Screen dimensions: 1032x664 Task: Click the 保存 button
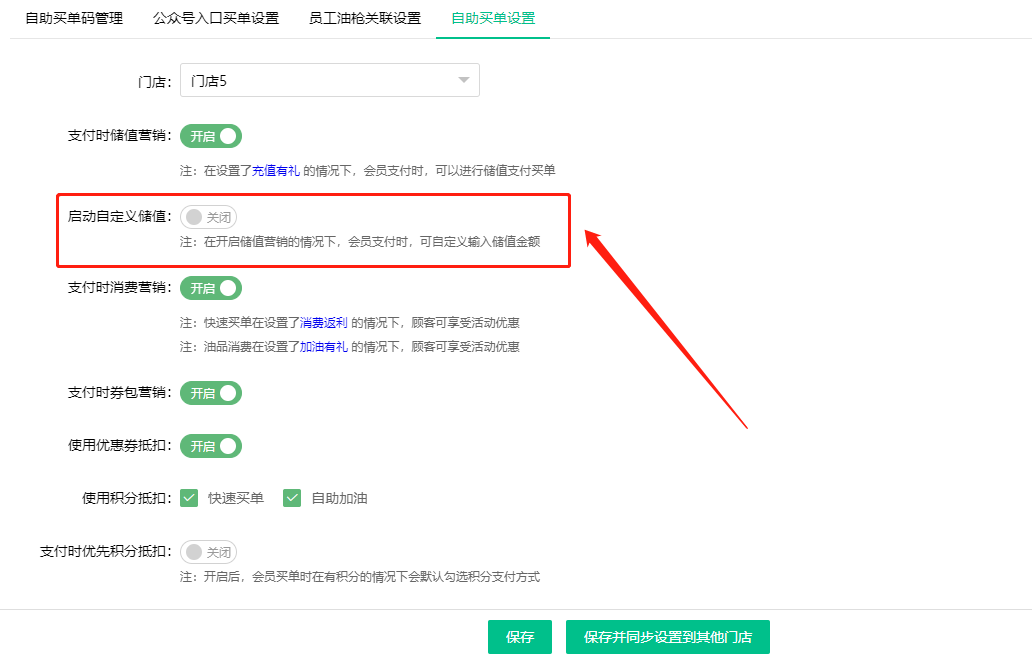click(520, 637)
